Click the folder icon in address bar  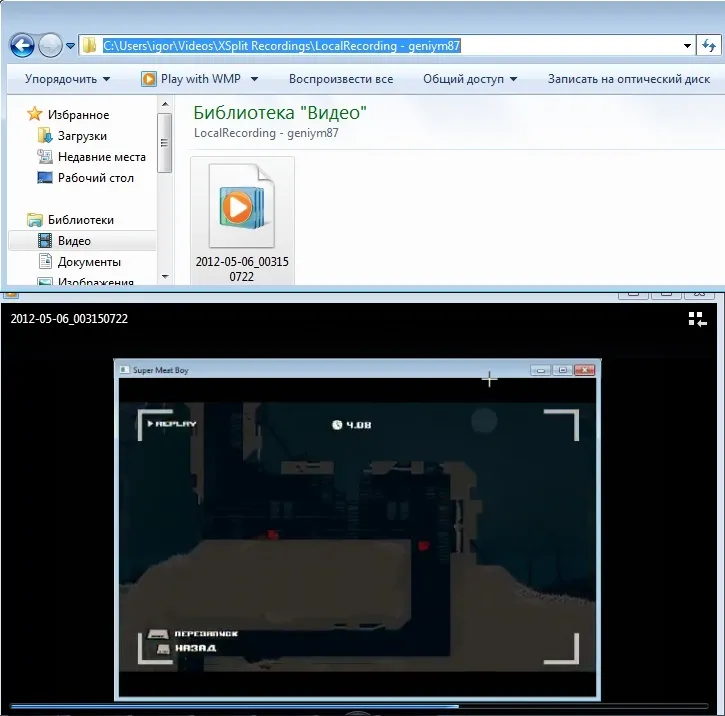90,45
